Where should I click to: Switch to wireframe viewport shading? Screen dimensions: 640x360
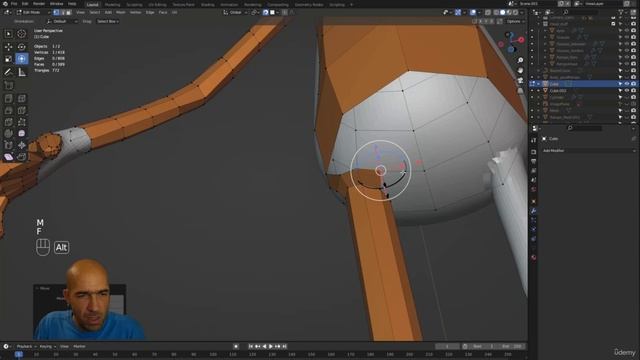pyautogui.click(x=497, y=13)
